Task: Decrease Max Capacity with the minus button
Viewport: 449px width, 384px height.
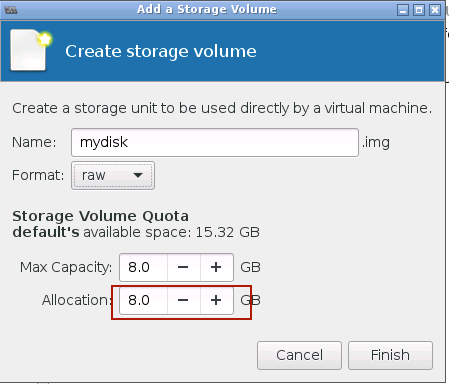Action: click(183, 267)
